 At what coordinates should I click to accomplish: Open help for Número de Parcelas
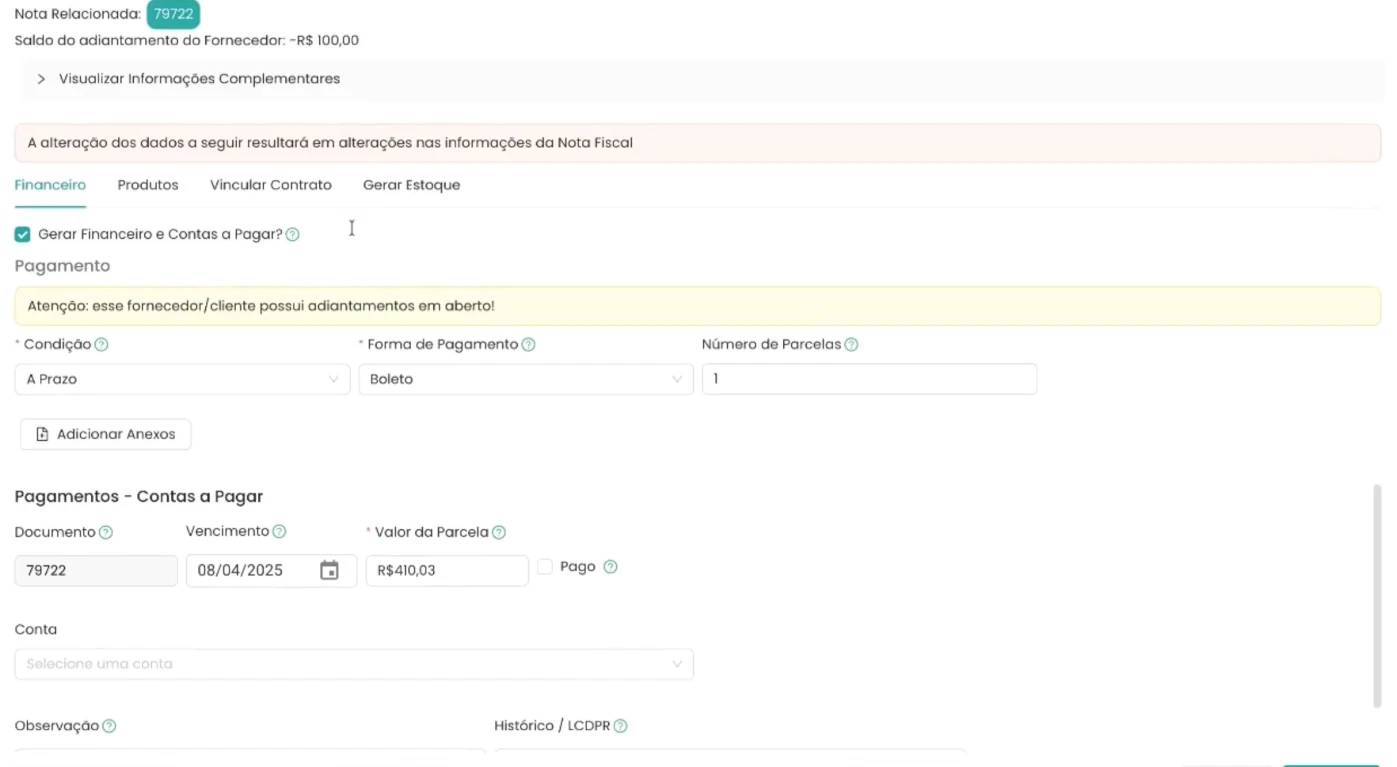pyautogui.click(x=850, y=344)
